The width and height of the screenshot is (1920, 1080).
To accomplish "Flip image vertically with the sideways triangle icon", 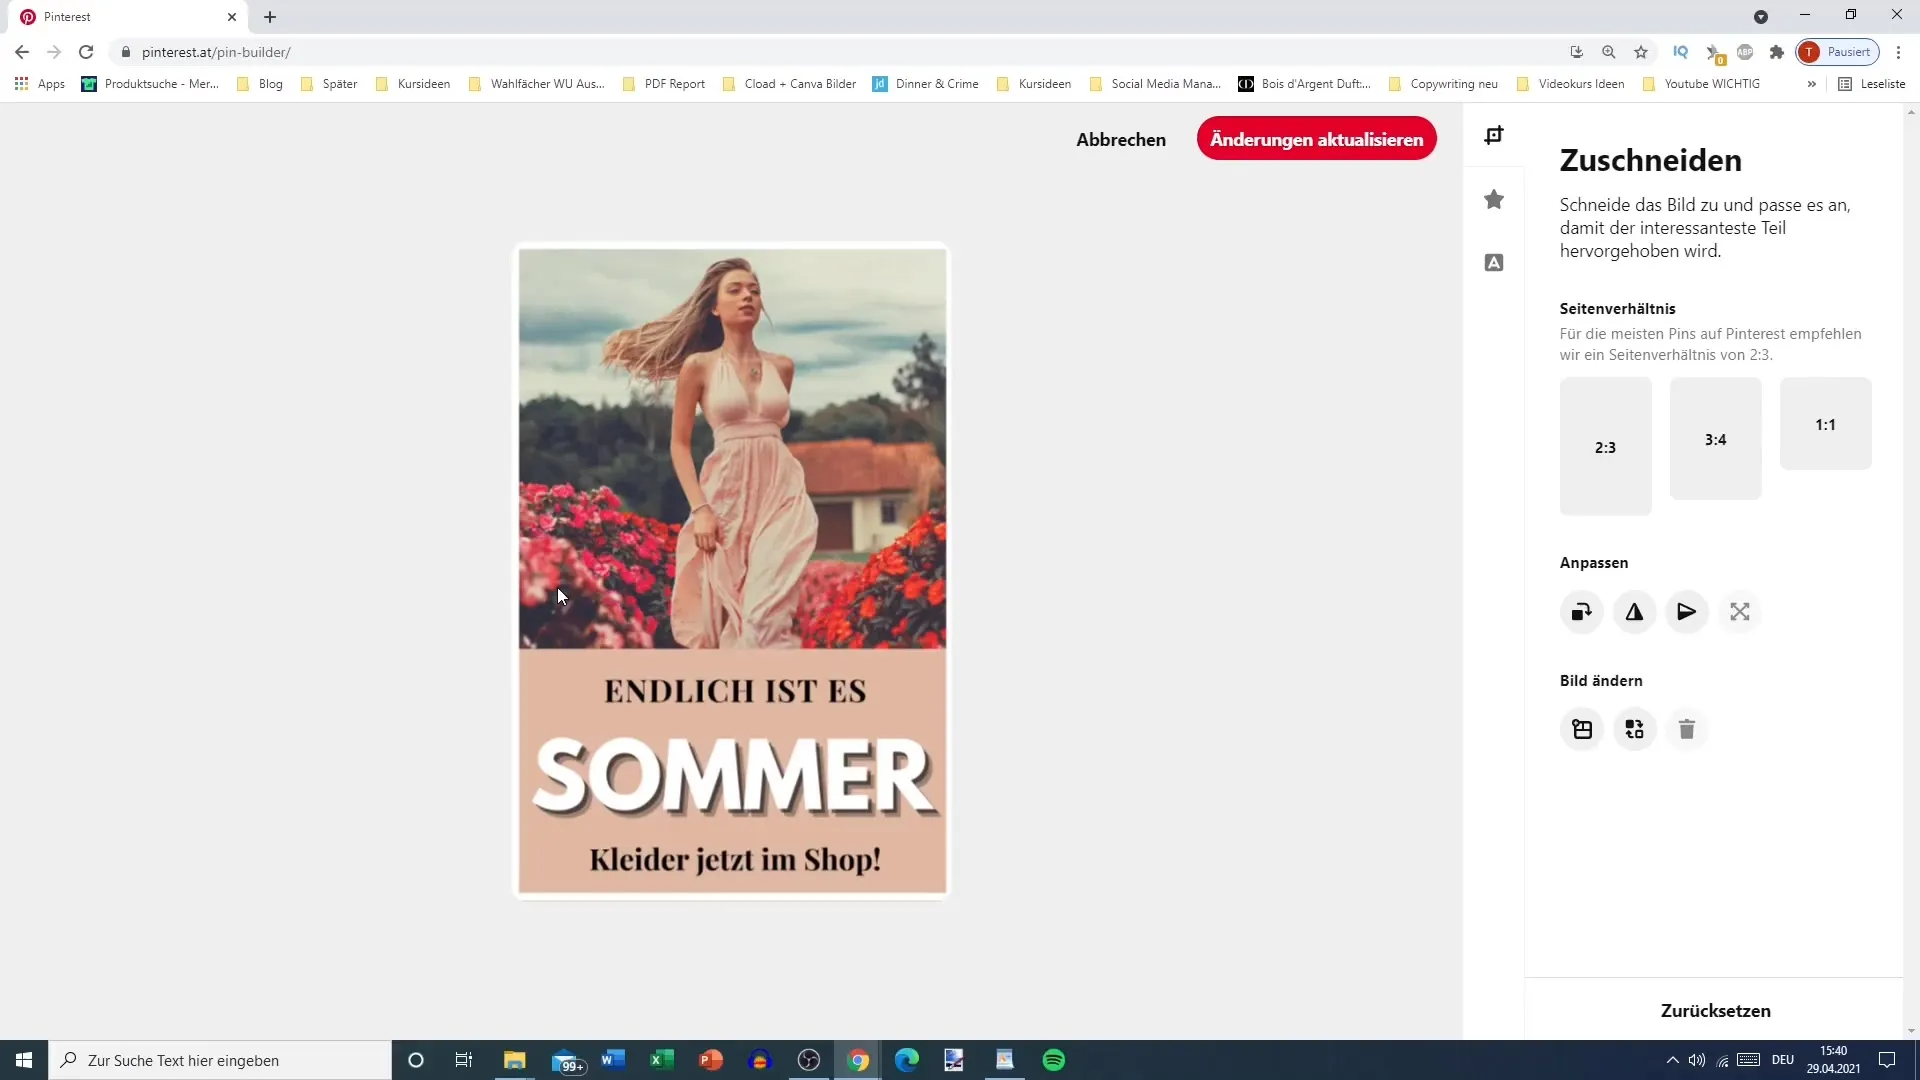I will tap(1687, 612).
